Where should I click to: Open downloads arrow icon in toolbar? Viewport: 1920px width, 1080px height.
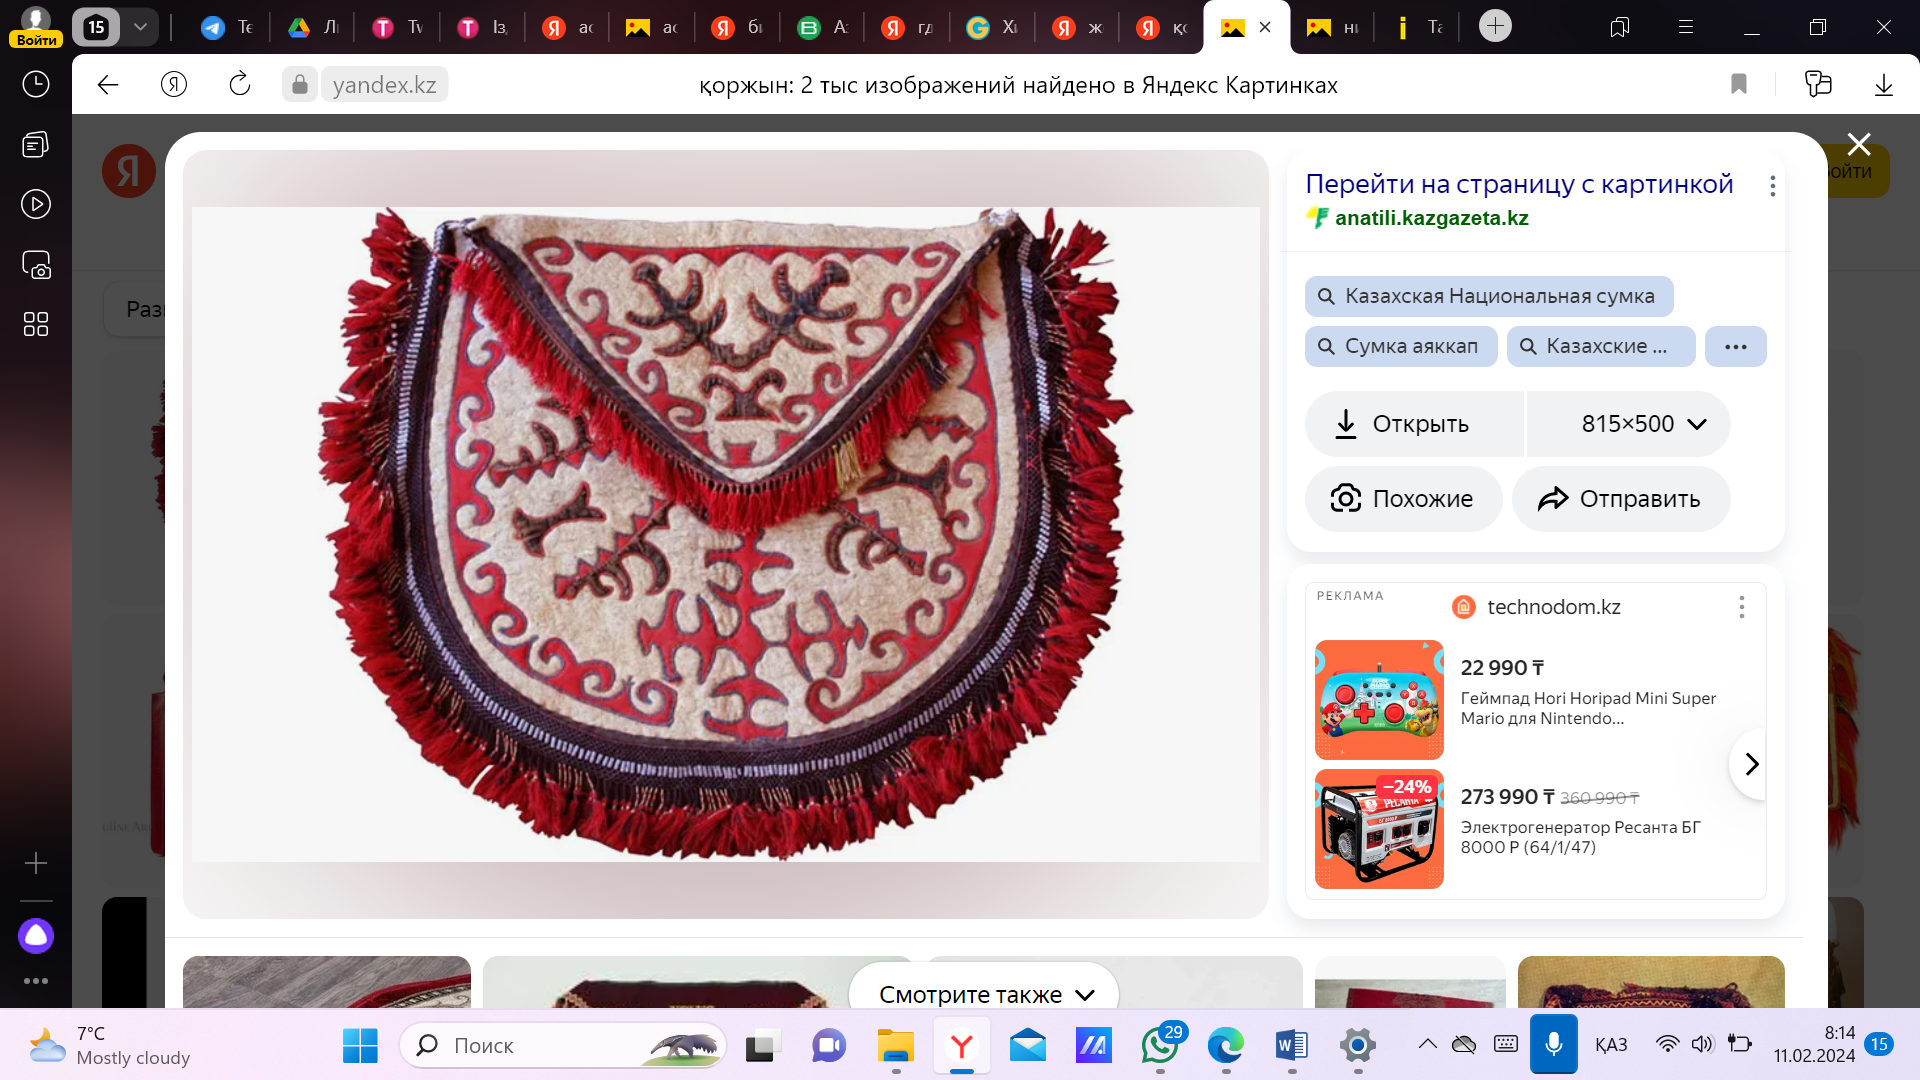tap(1883, 85)
